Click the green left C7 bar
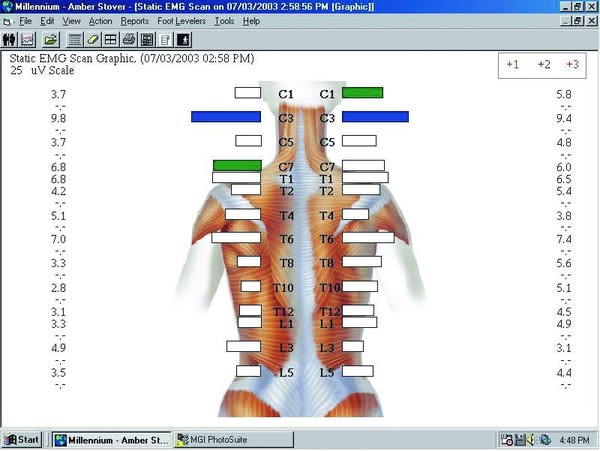600x451 pixels. [236, 165]
